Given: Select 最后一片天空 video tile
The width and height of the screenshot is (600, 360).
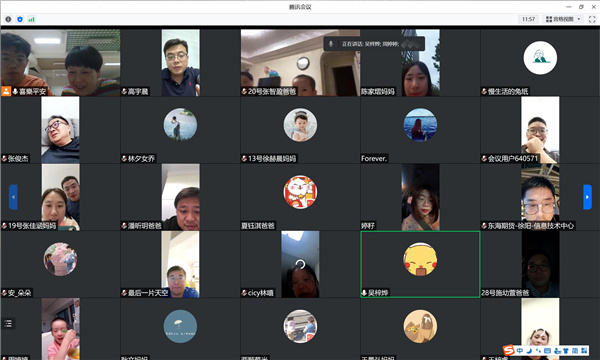Looking at the screenshot, I should [x=180, y=264].
